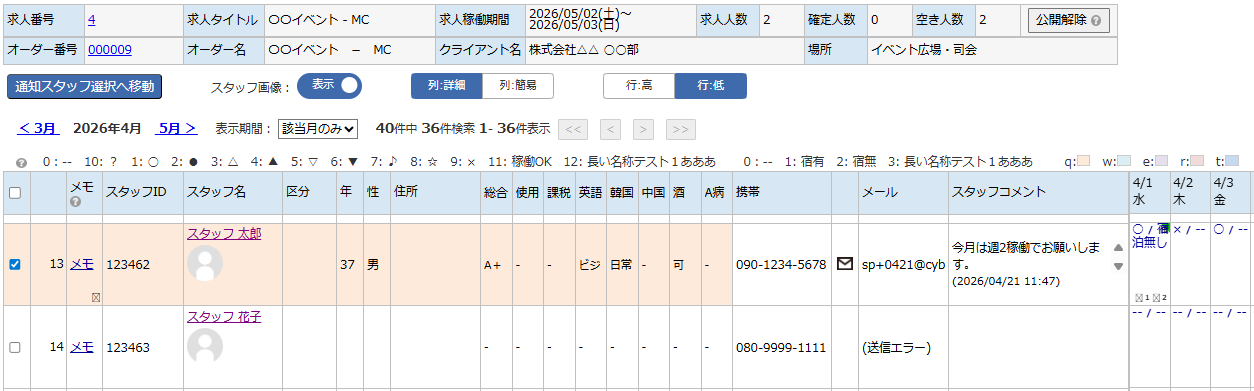Screen dimensions: 1254x391
Task: Click avatar image of スタッフ 太郎
Action: pyautogui.click(x=205, y=263)
